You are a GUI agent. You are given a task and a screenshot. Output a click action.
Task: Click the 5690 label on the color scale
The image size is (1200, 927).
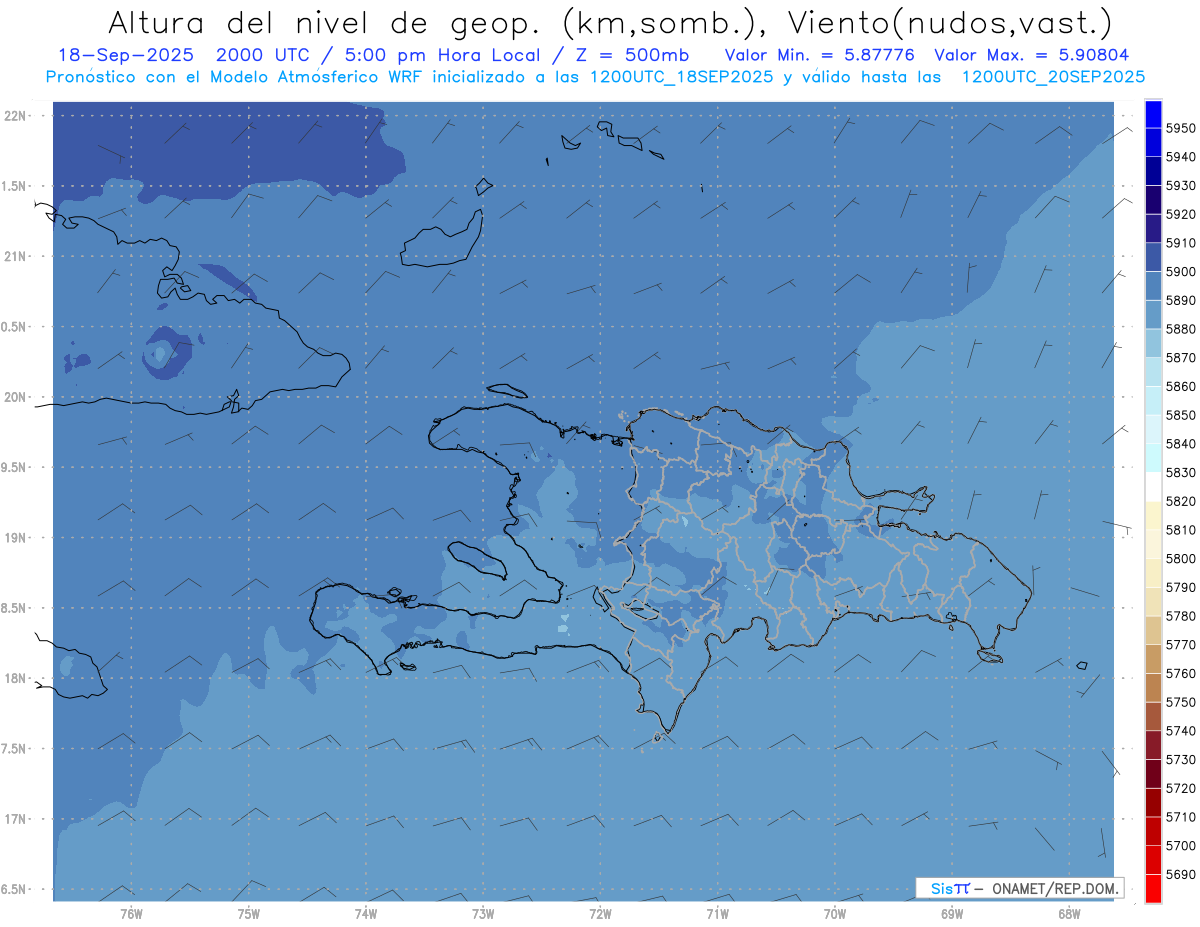click(x=1180, y=874)
